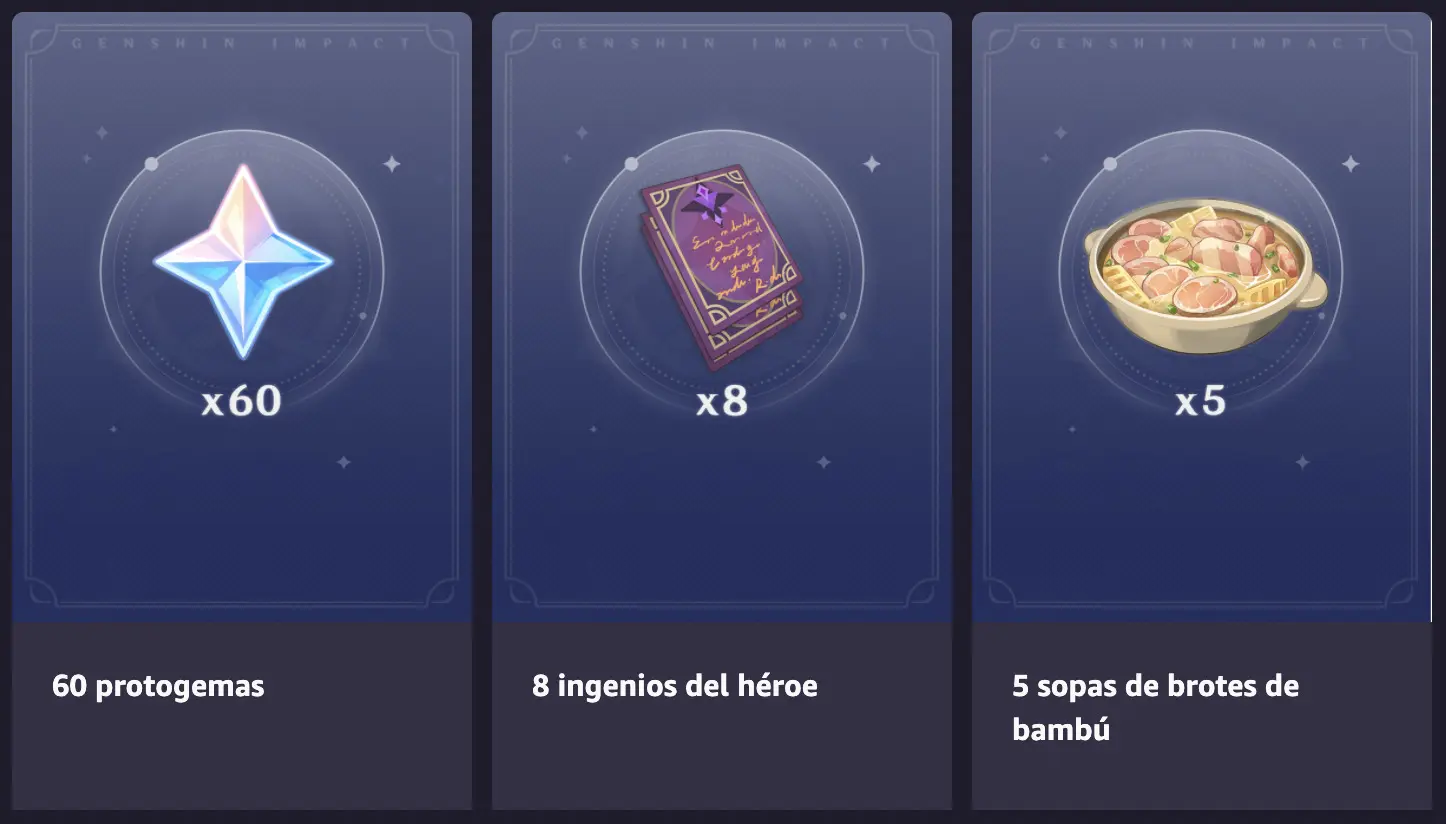Click the dark caption area below protogemas
Screen dimensions: 1446x824
point(242,716)
